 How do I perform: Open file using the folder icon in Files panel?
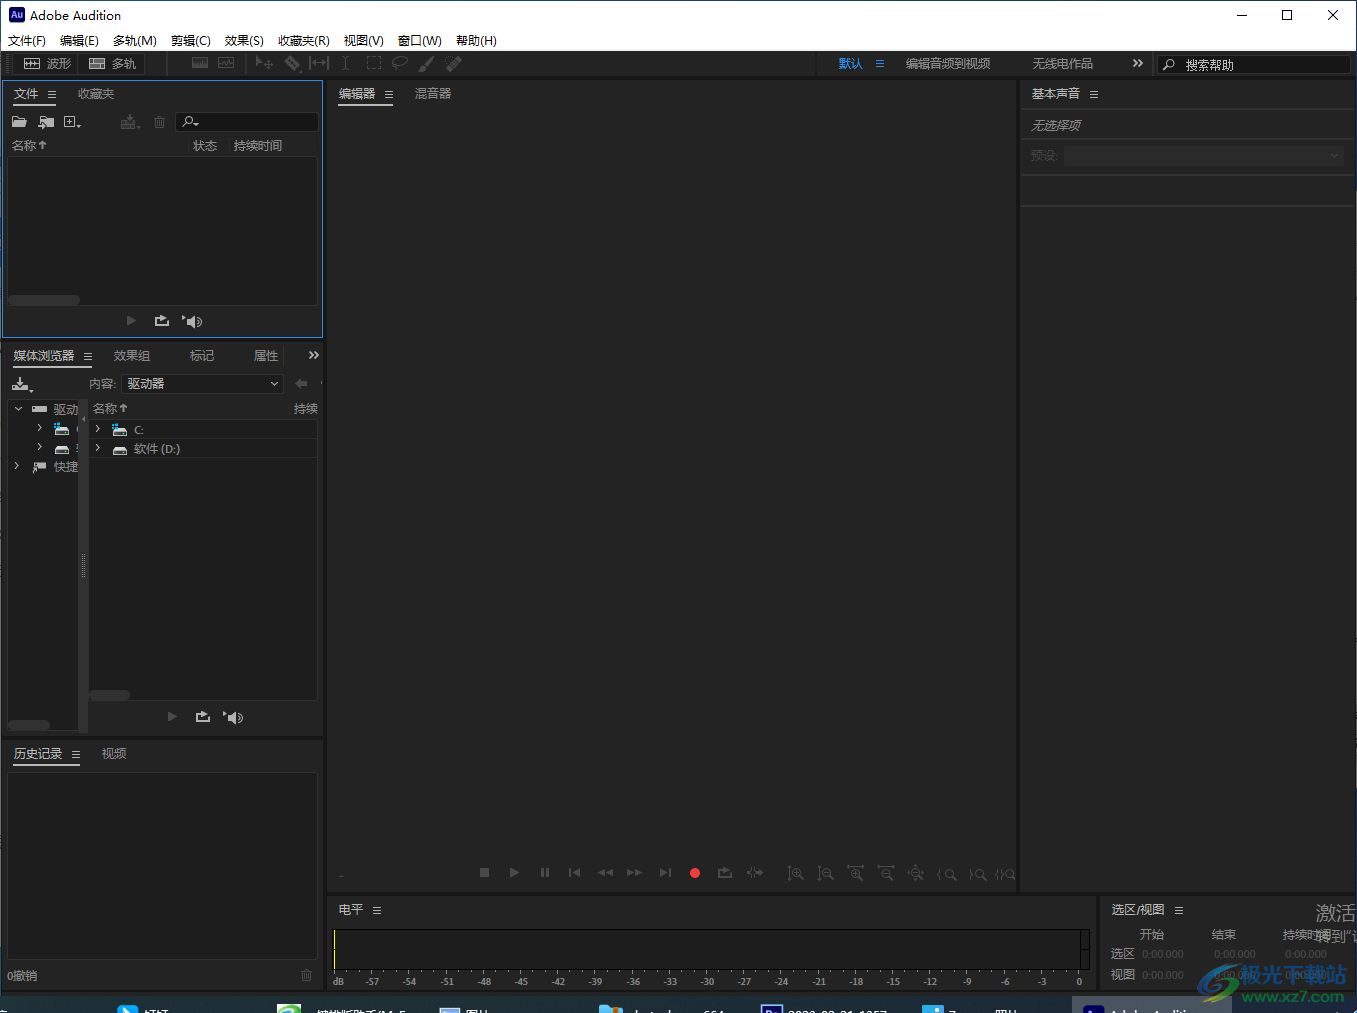(x=19, y=122)
